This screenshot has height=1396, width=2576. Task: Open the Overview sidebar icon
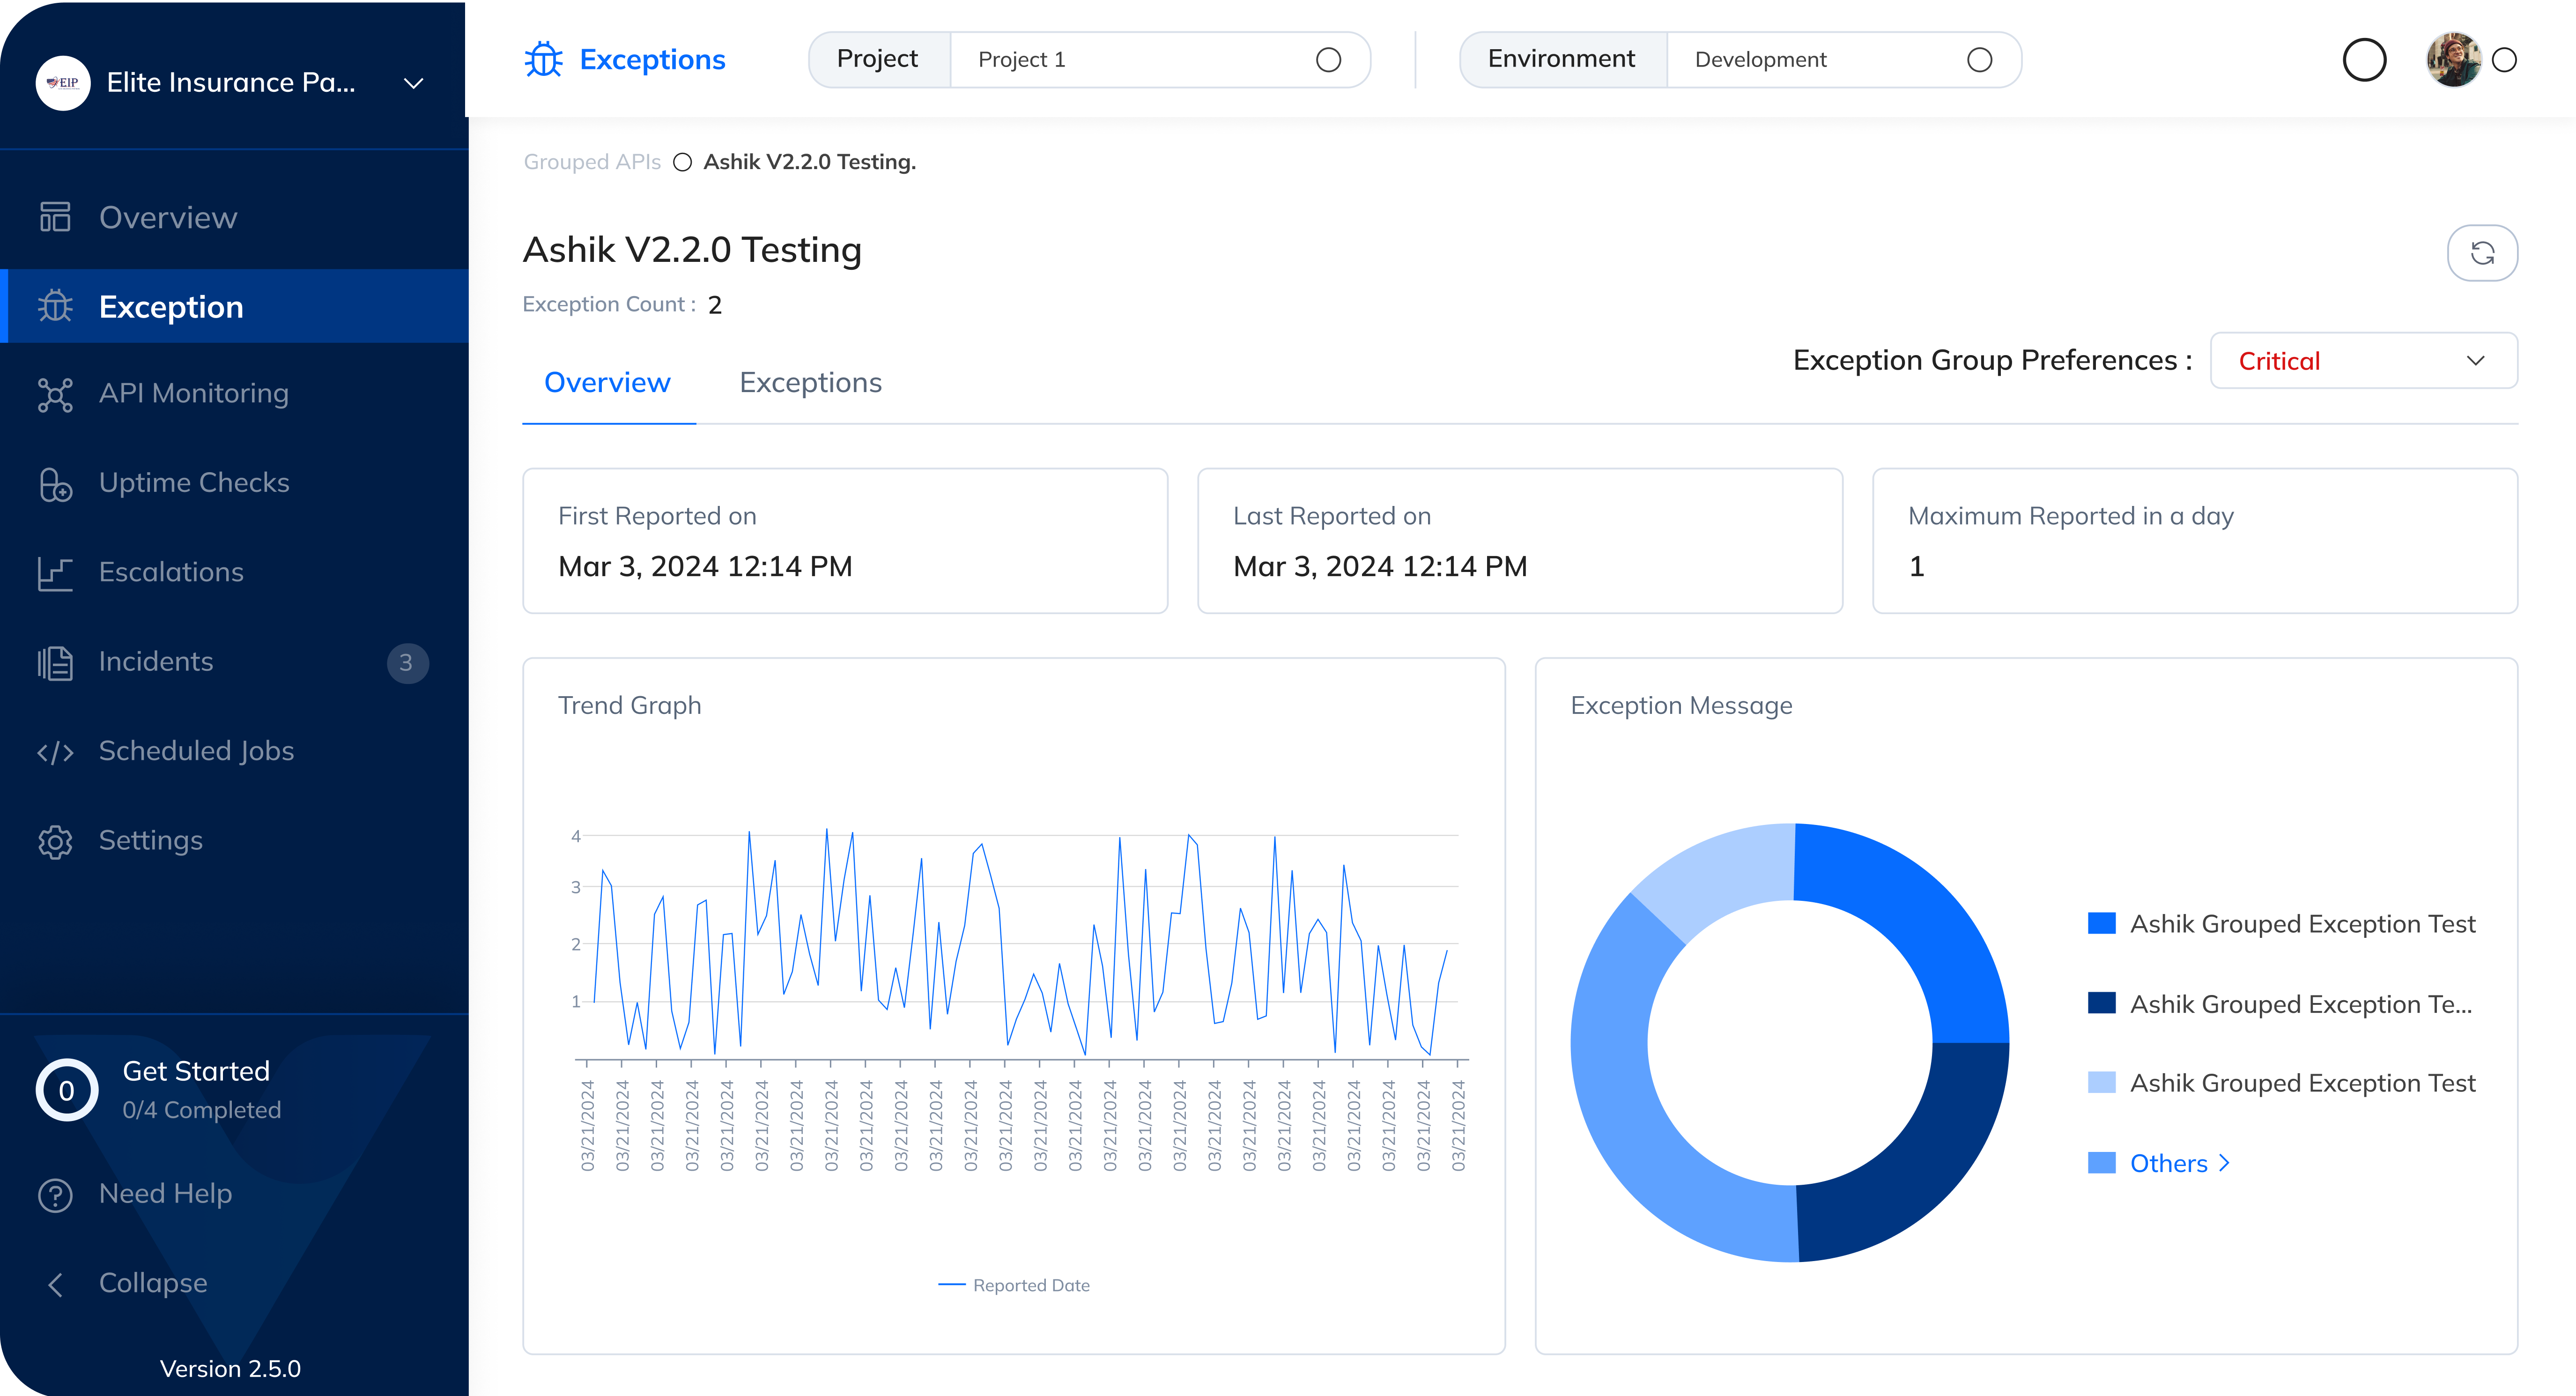(x=55, y=217)
